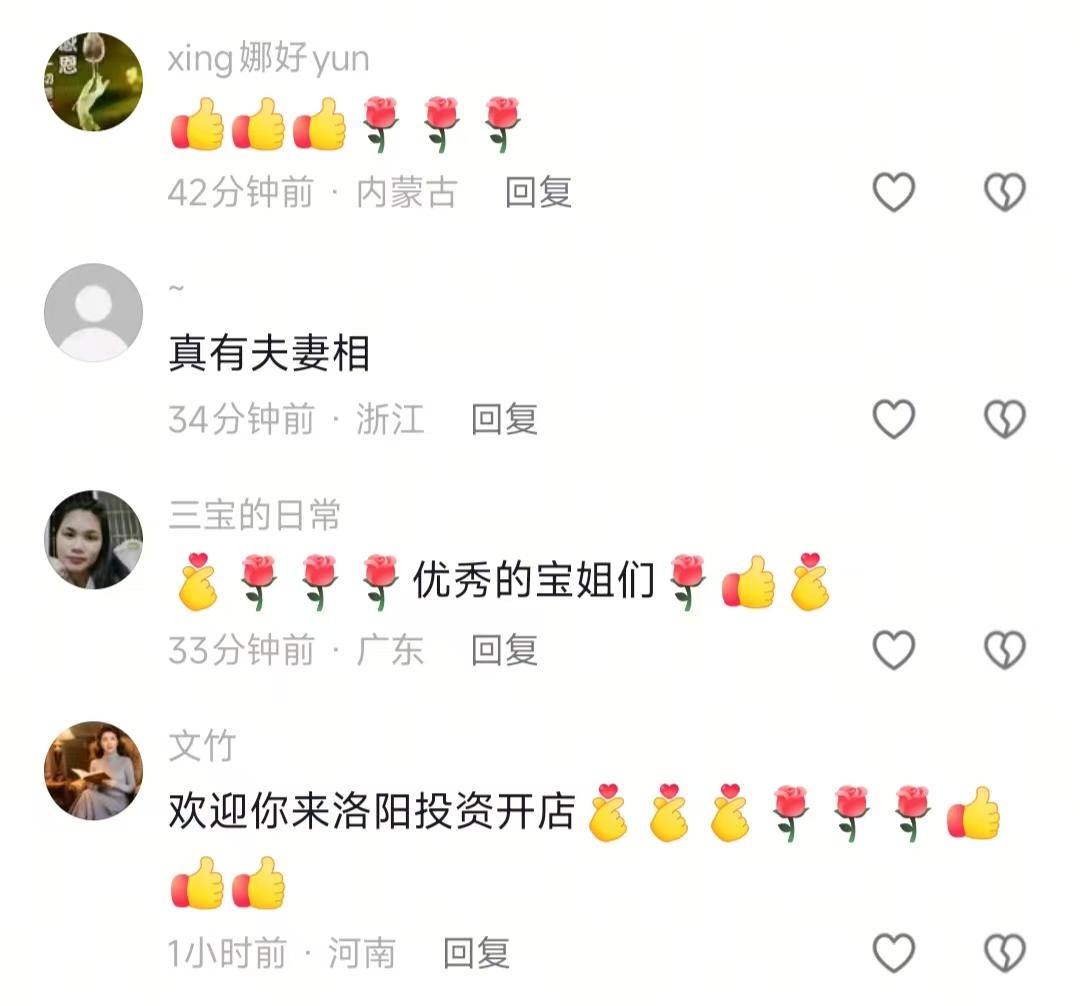Like 文竹's comment about 洛阳
The image size is (1080, 1006).
(893, 953)
